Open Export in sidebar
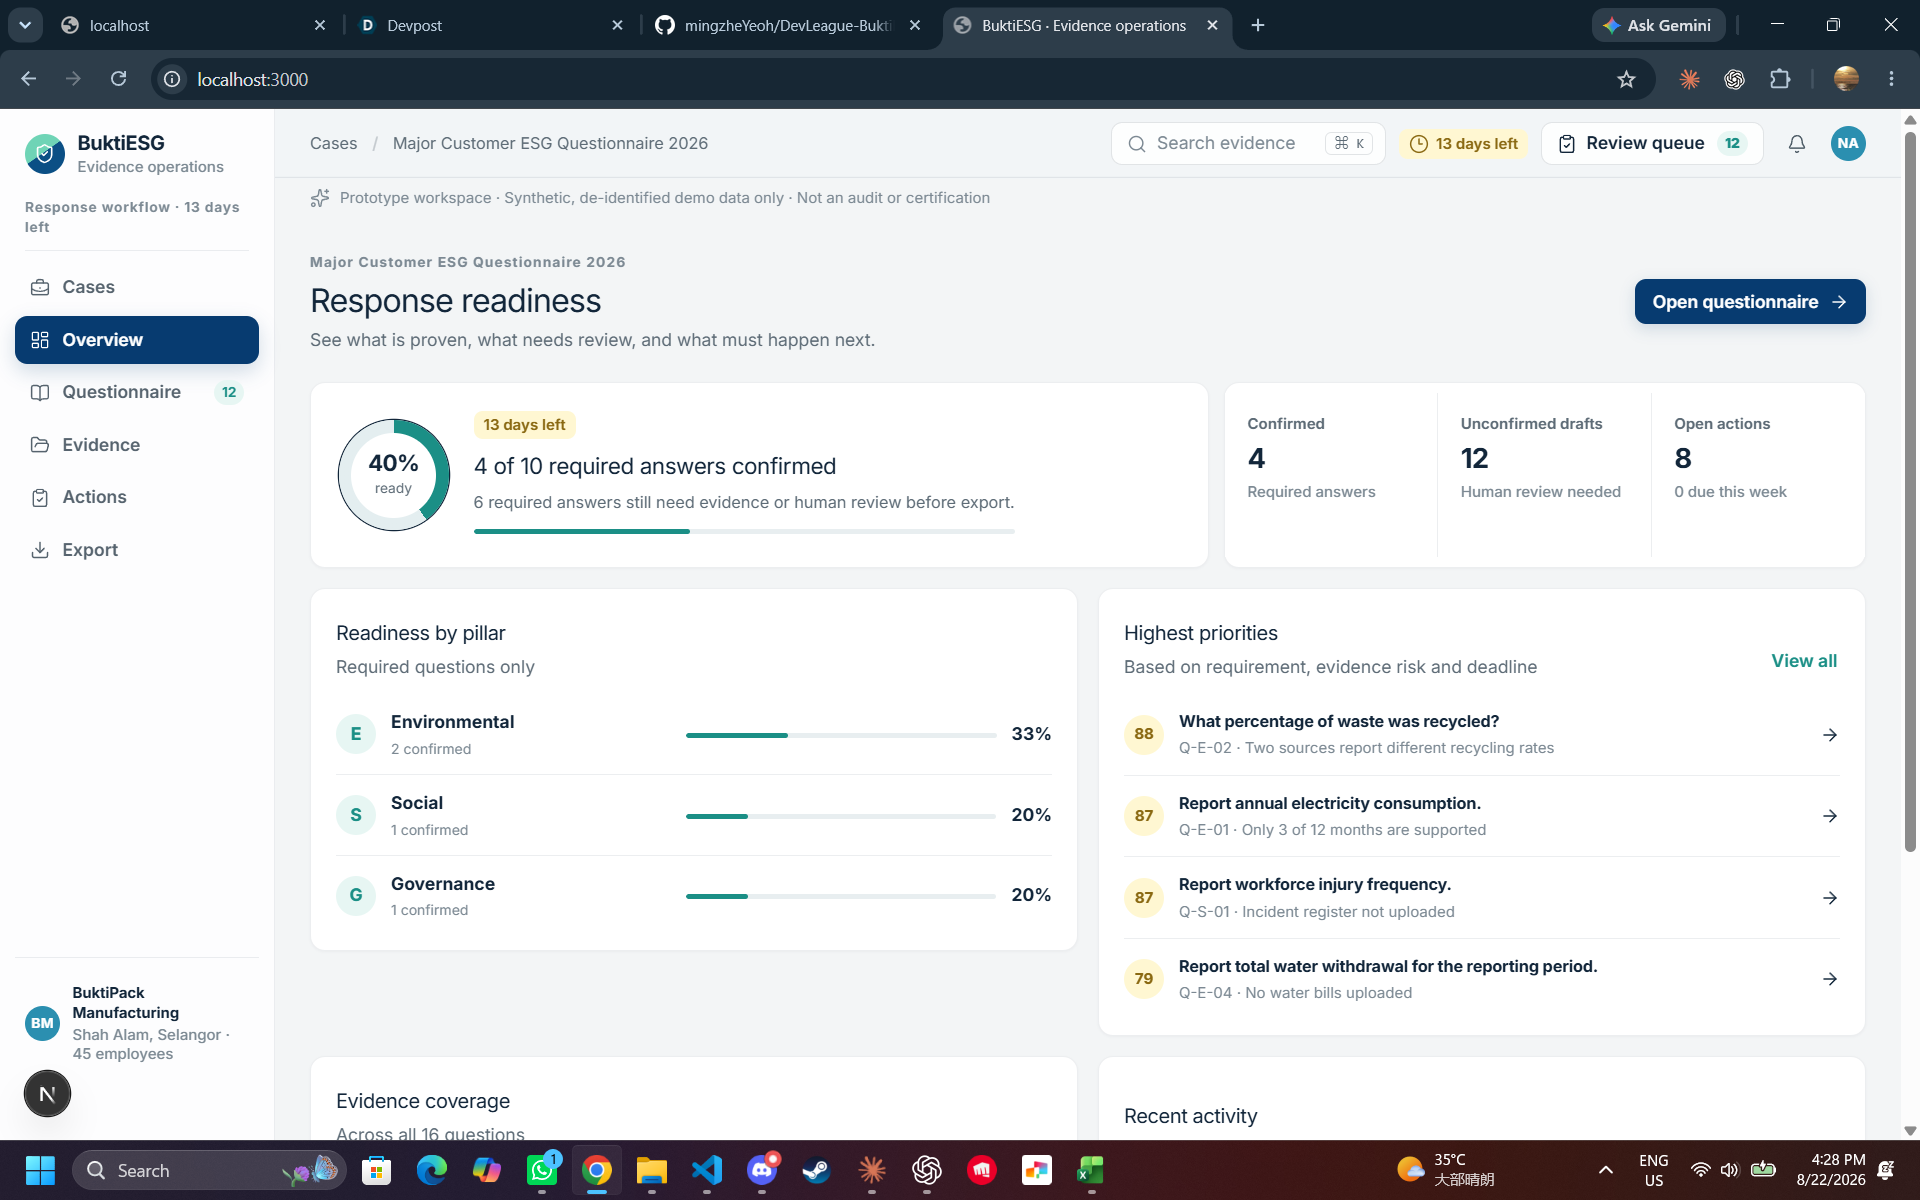 [x=137, y=550]
